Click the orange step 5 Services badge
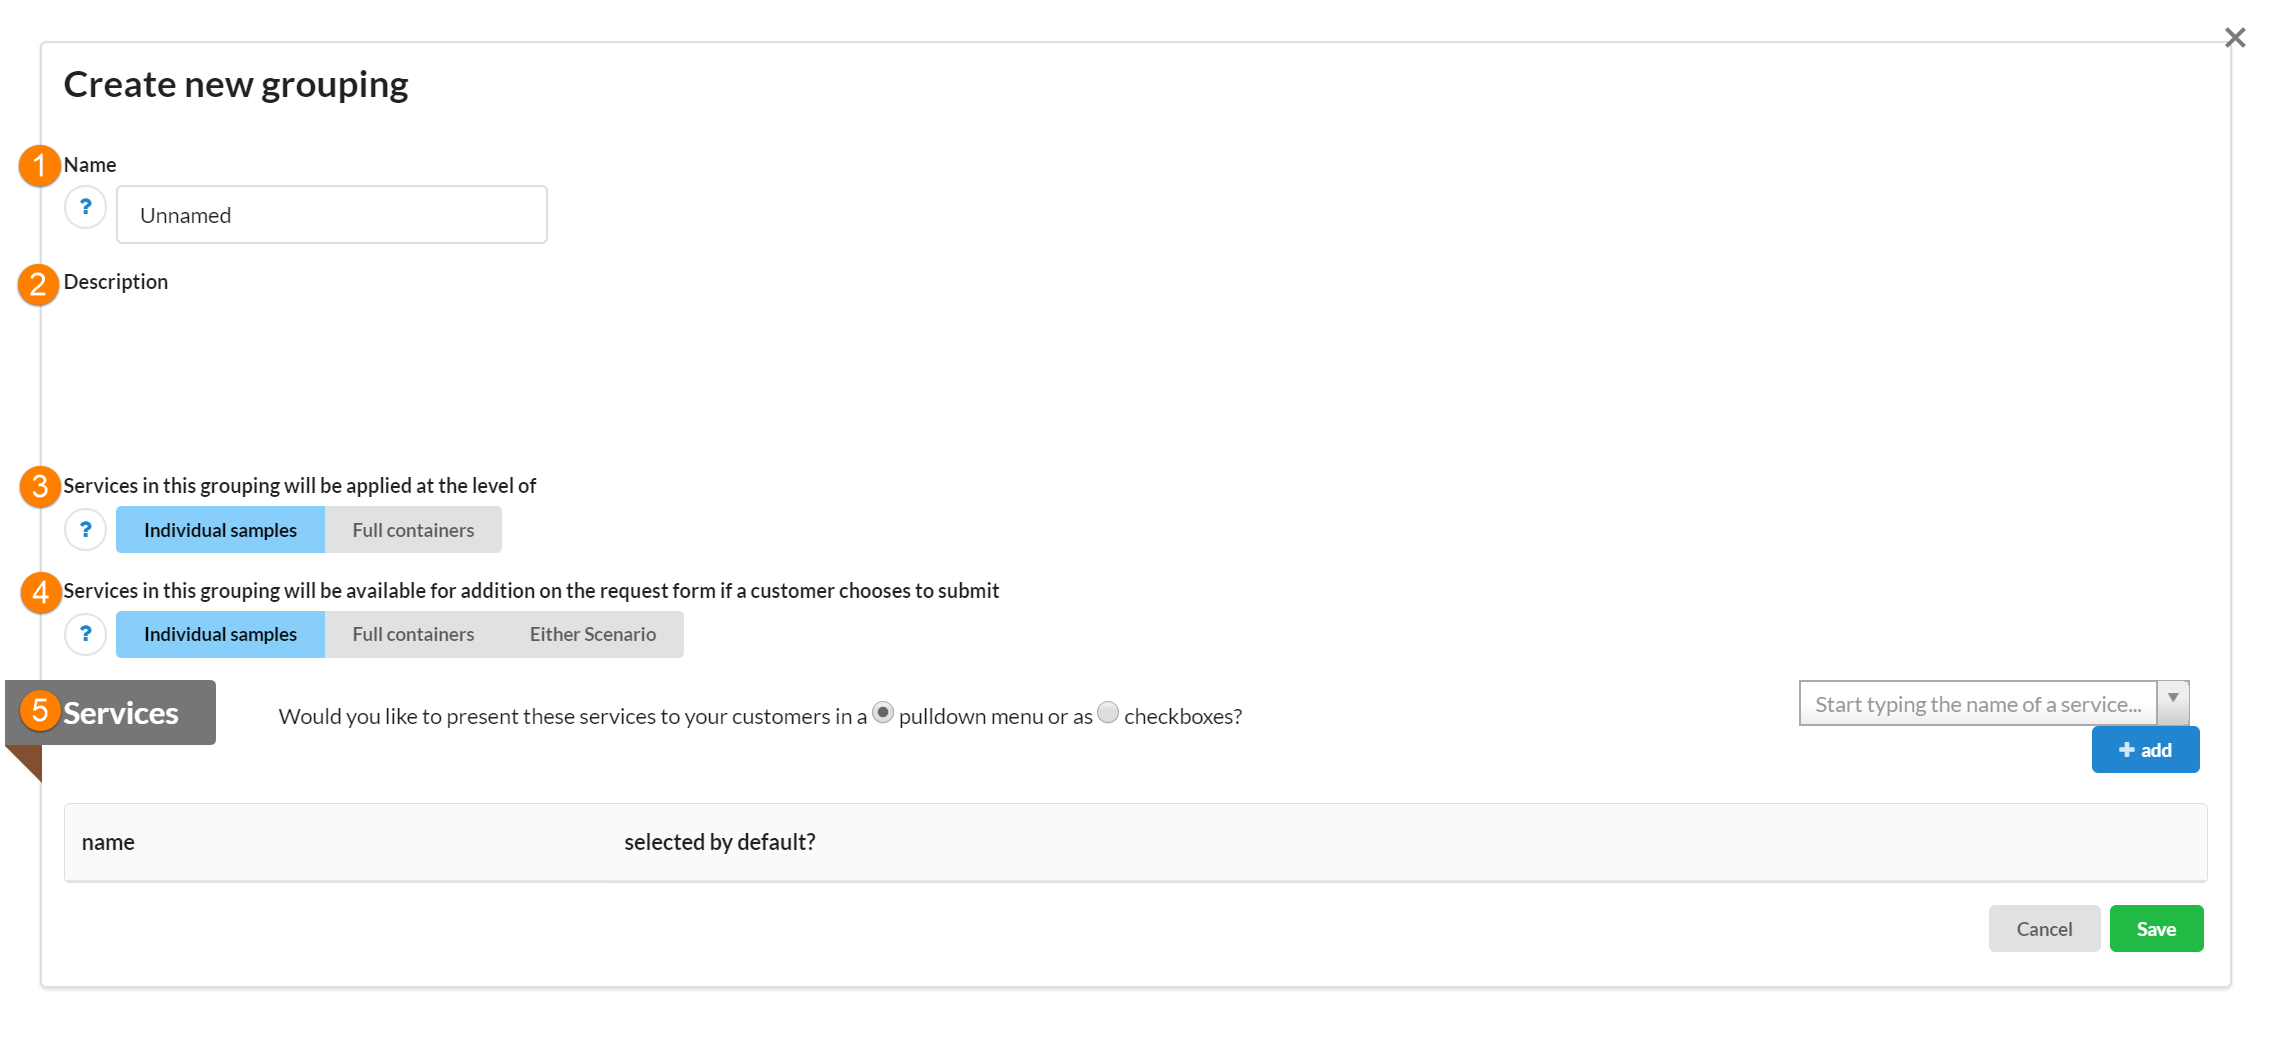 [x=40, y=711]
